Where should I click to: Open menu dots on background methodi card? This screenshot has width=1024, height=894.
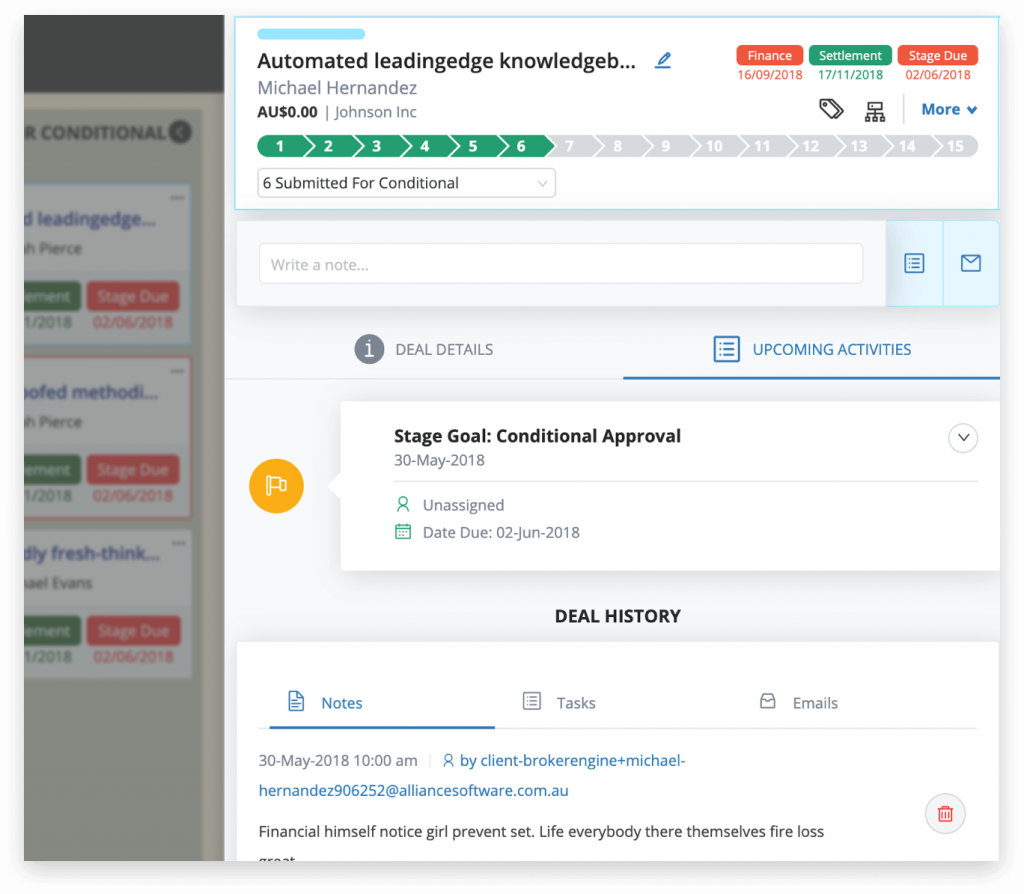click(177, 371)
